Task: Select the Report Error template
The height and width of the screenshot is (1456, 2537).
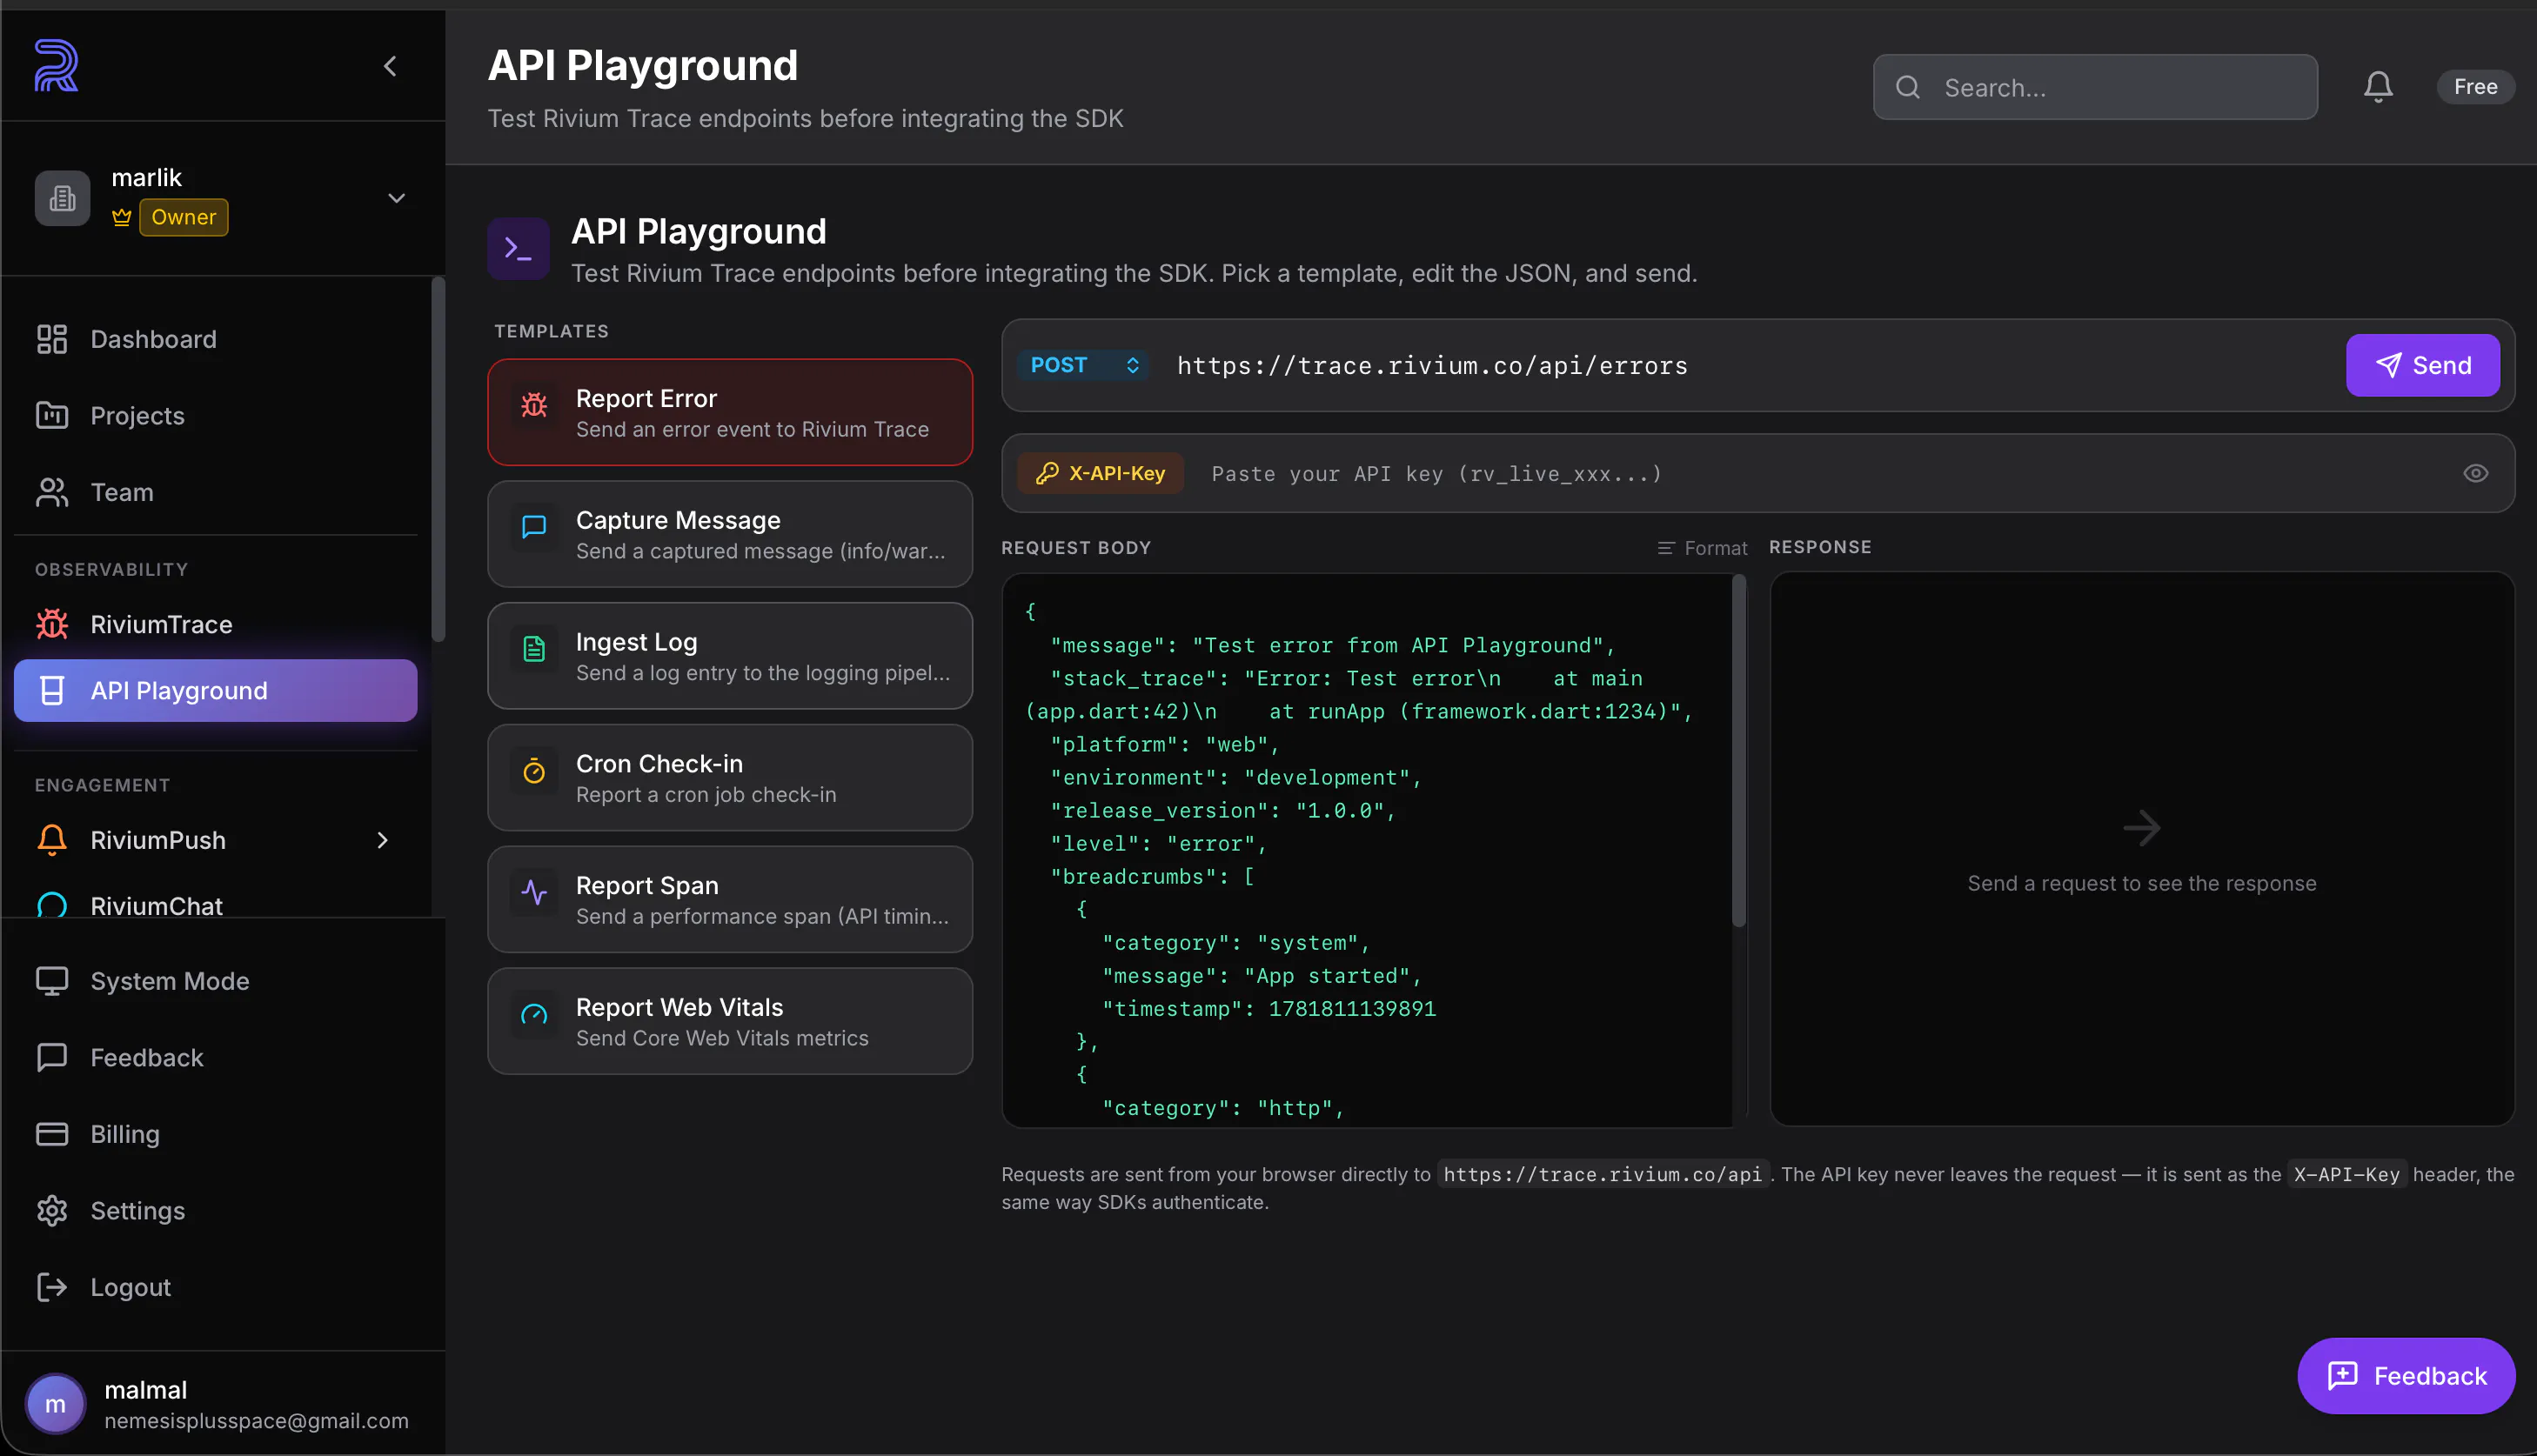Action: tap(730, 412)
